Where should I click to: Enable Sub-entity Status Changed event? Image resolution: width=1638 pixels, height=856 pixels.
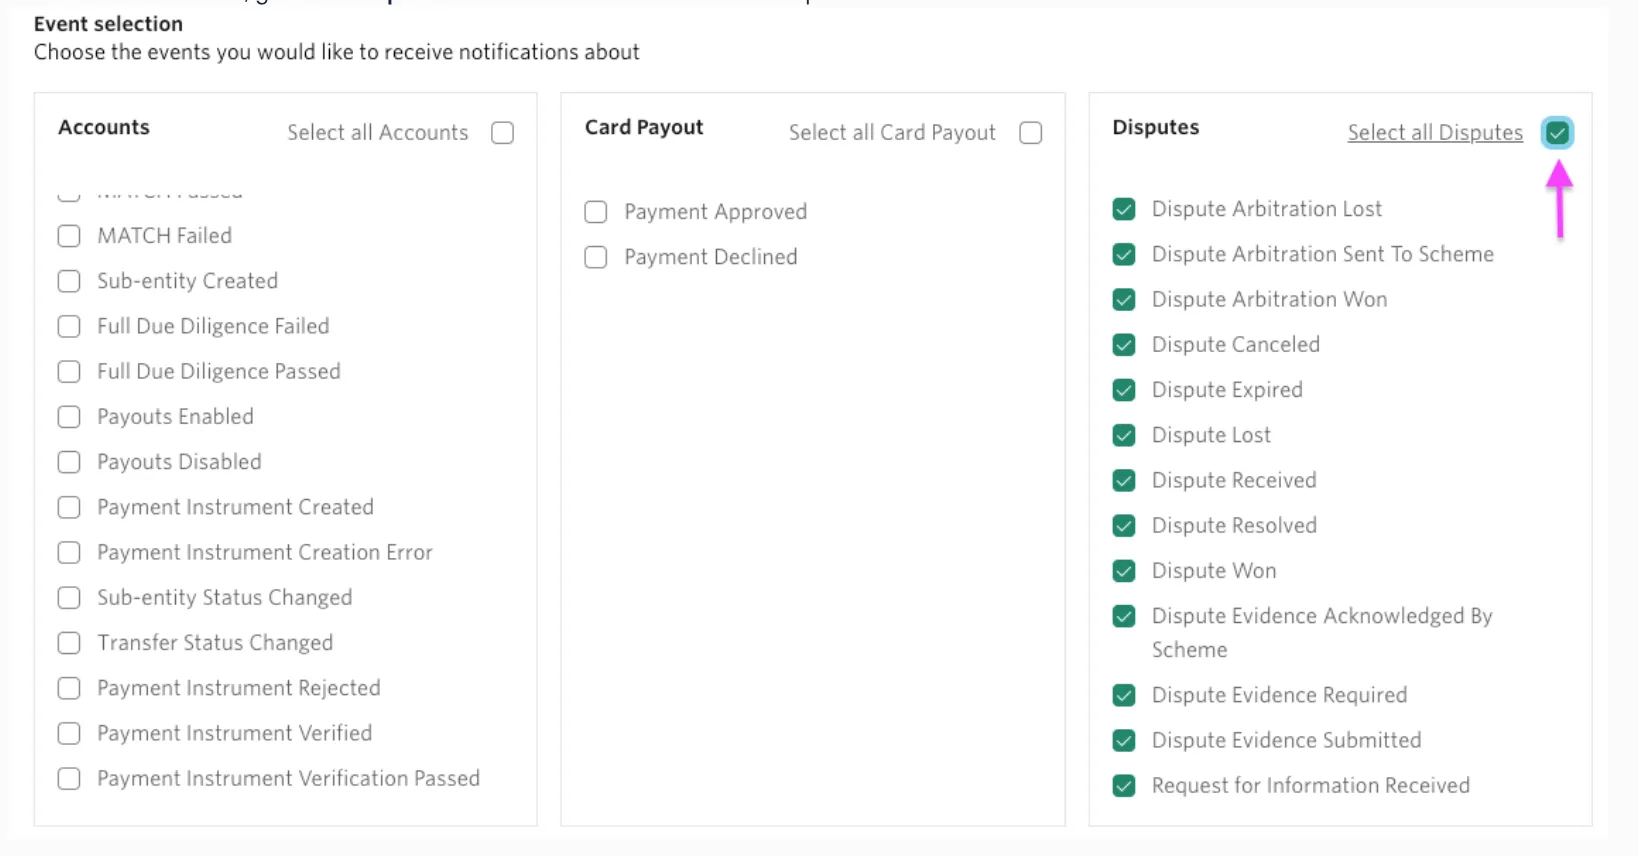pos(69,598)
